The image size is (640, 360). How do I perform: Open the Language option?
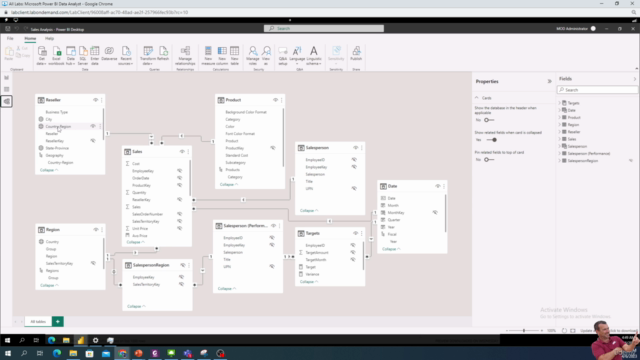(297, 56)
